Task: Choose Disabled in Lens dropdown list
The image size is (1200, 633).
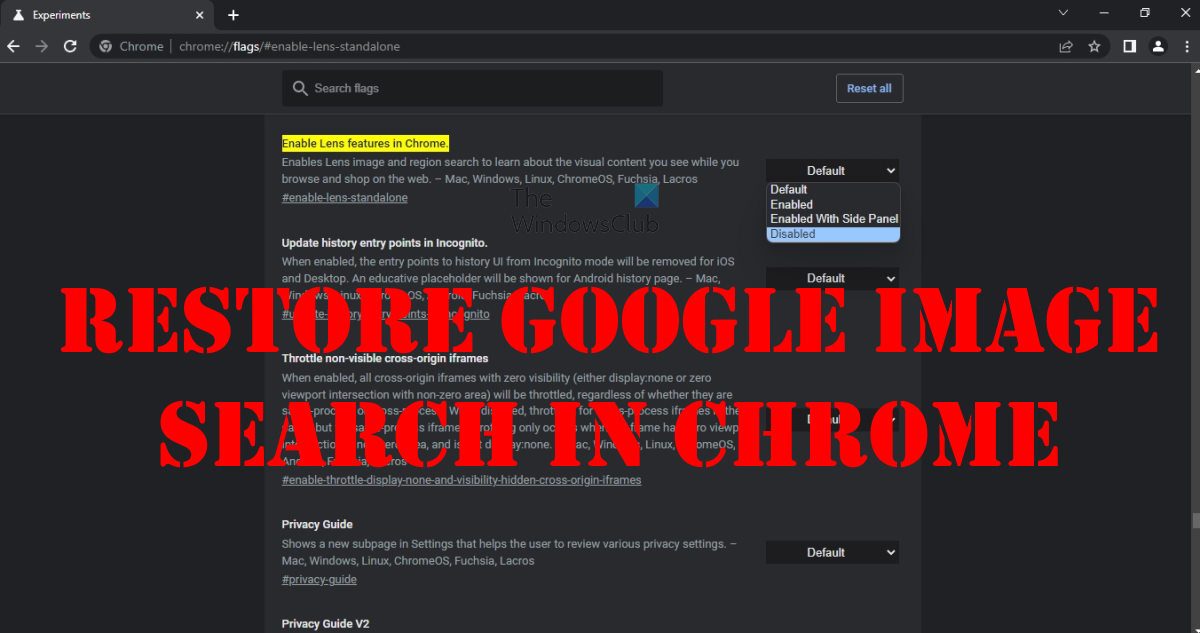Action: [833, 234]
